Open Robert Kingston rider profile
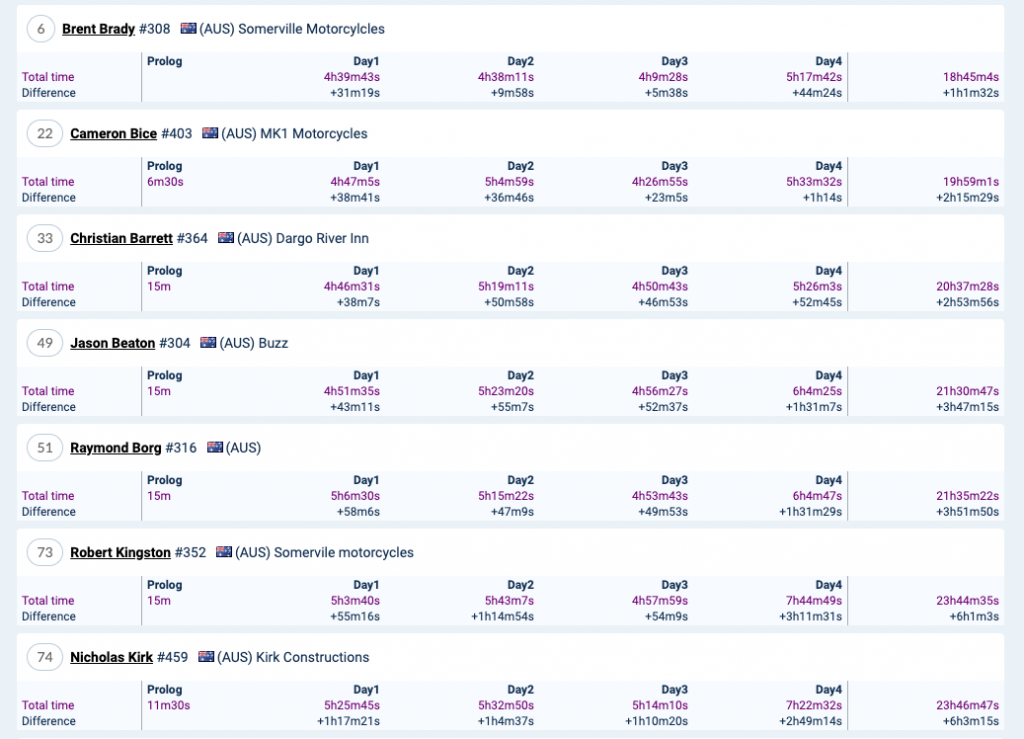The image size is (1024, 739). [x=120, y=553]
